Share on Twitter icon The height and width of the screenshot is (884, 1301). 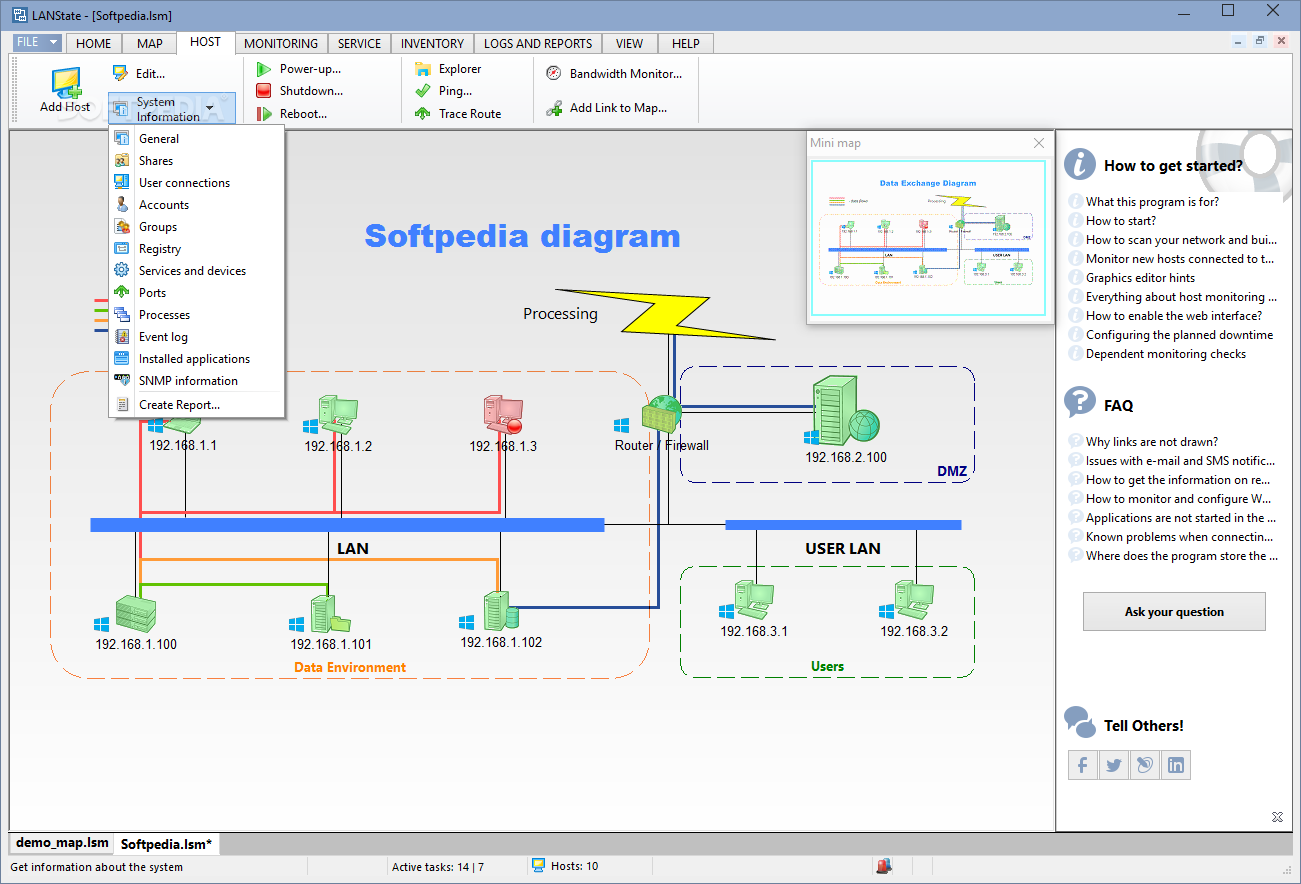1113,765
